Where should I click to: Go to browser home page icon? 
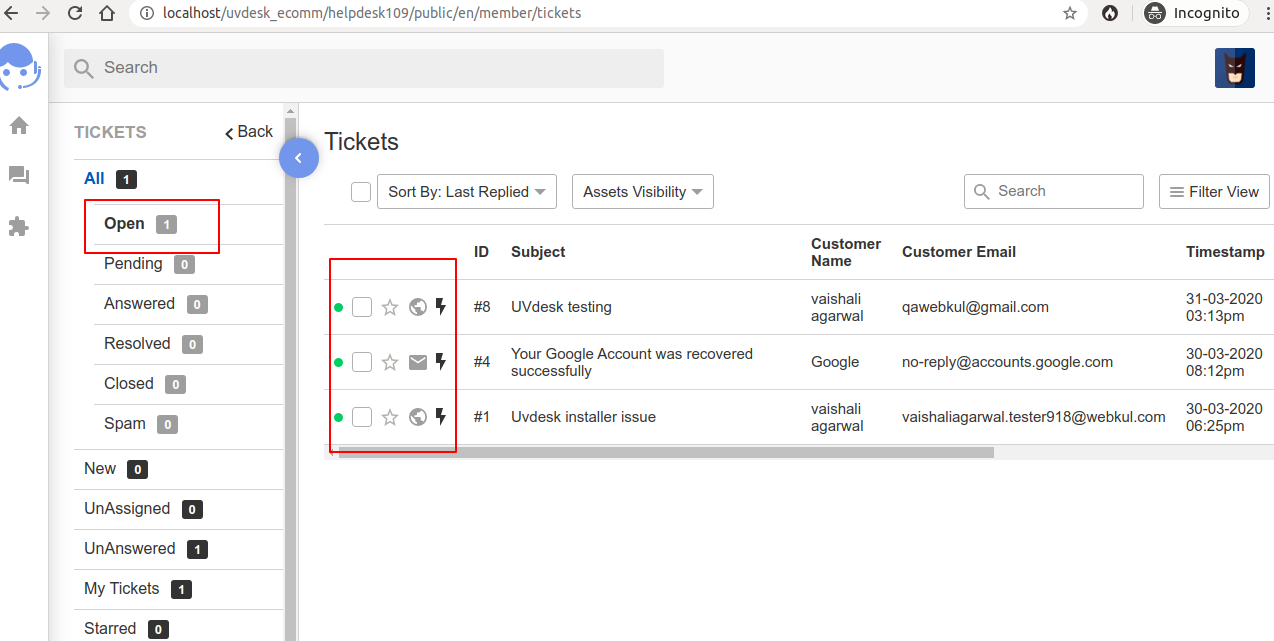click(x=107, y=13)
